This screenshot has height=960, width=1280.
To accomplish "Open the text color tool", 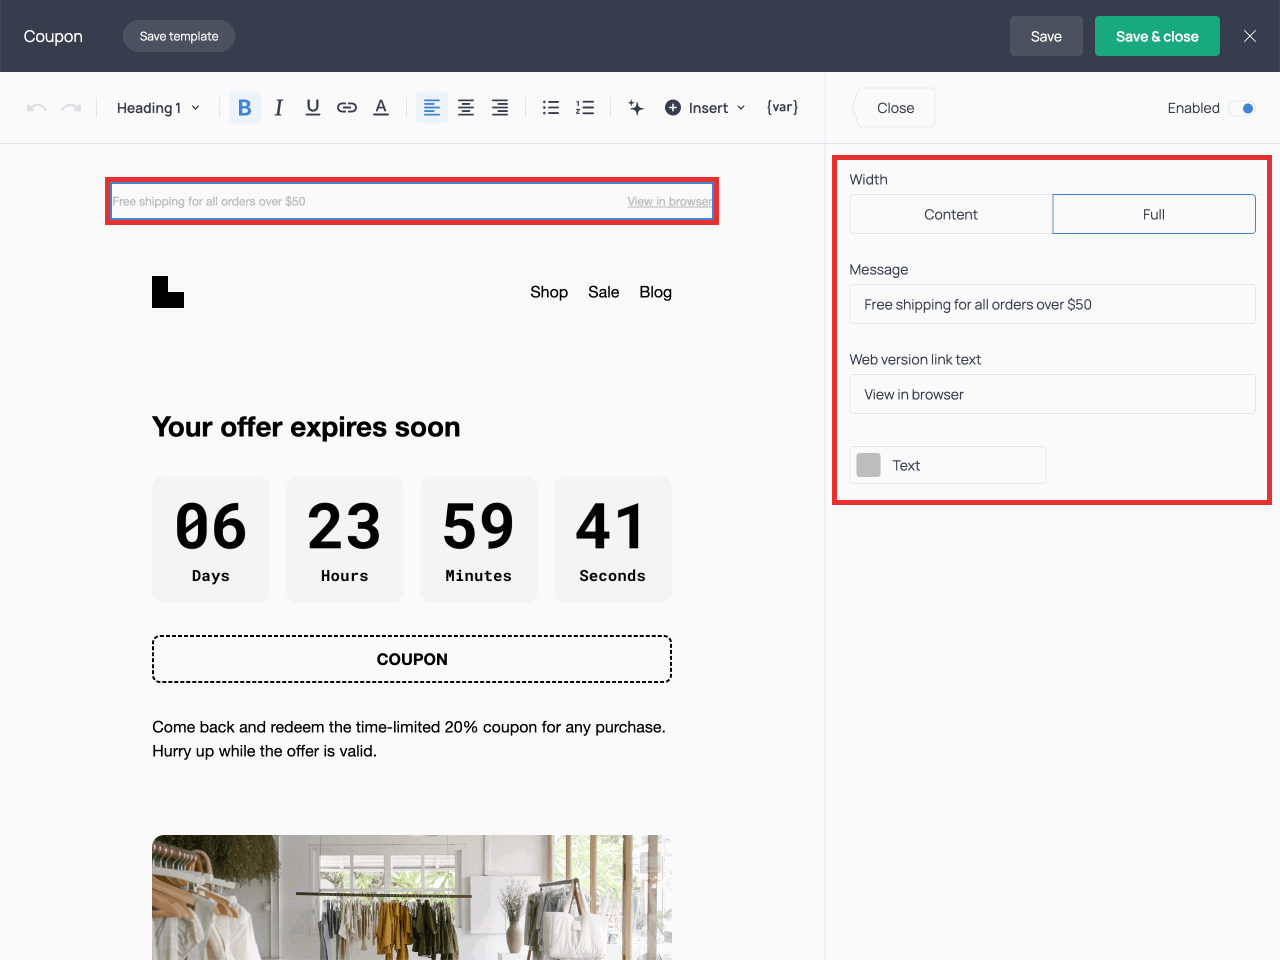I will 381,108.
